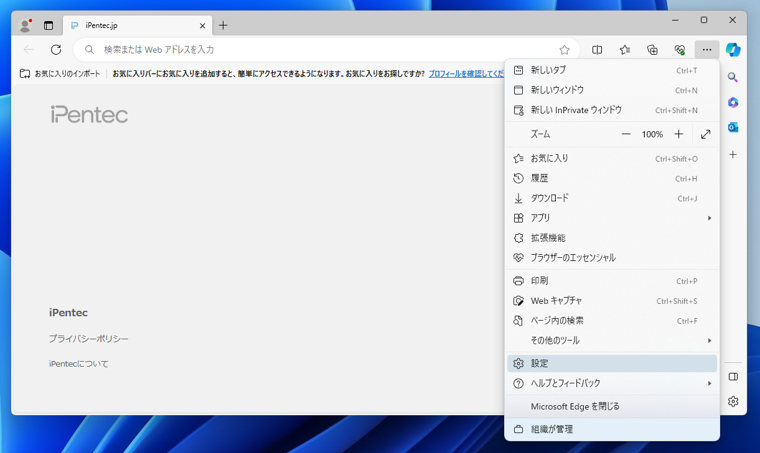The height and width of the screenshot is (453, 760).
Task: Close the Settings and more ellipsis menu
Action: [707, 49]
